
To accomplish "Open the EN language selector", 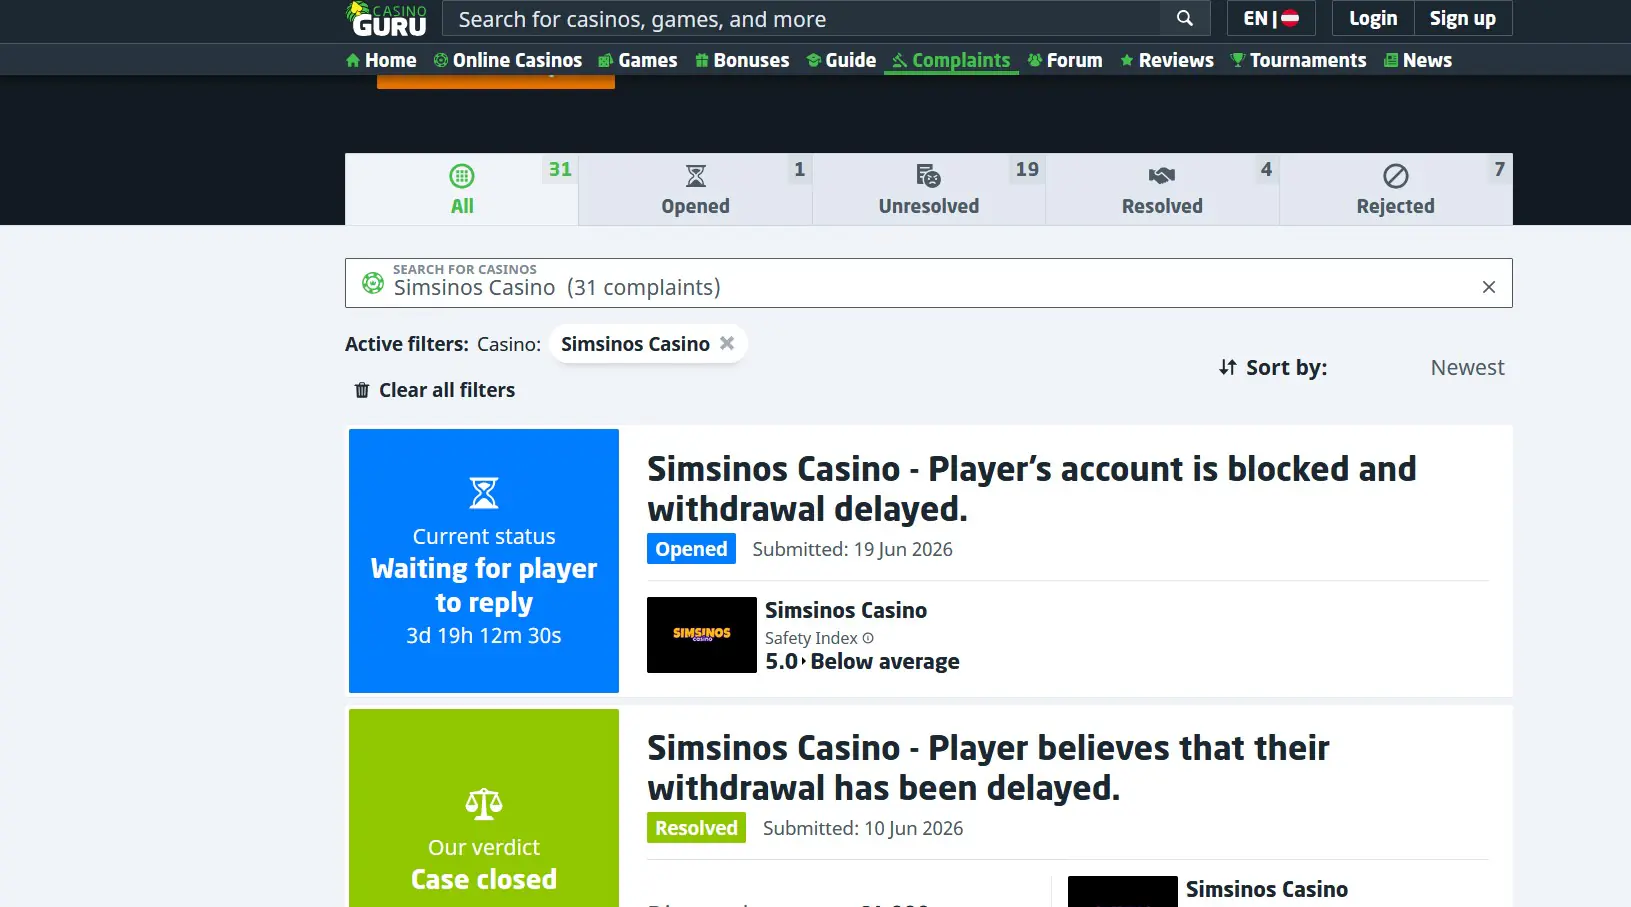I will coord(1271,18).
